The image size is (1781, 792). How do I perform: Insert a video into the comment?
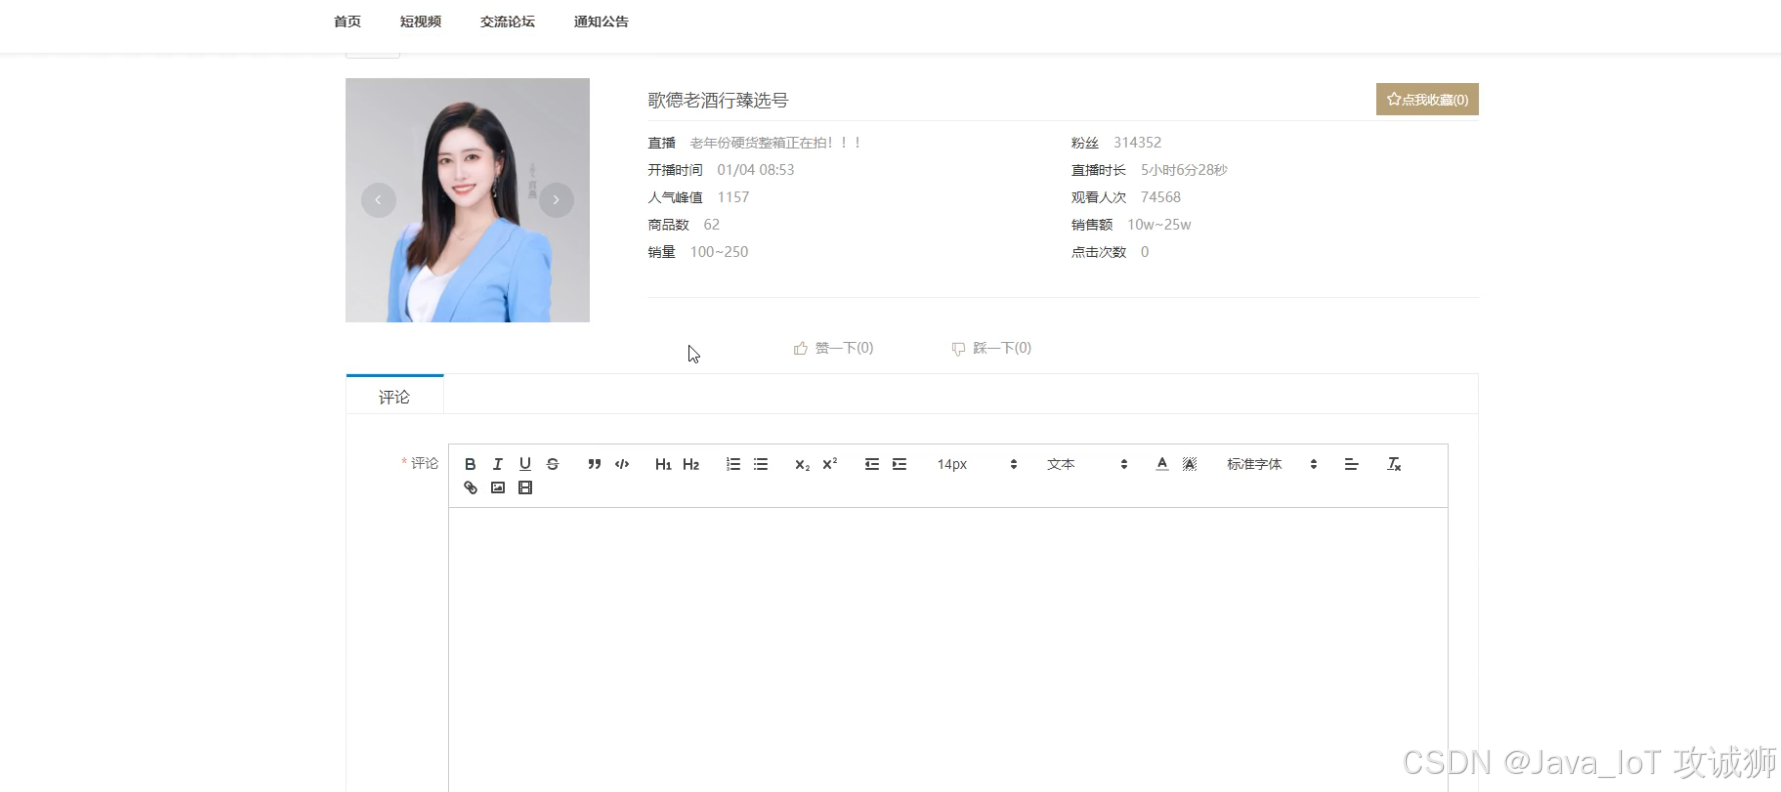click(x=525, y=488)
